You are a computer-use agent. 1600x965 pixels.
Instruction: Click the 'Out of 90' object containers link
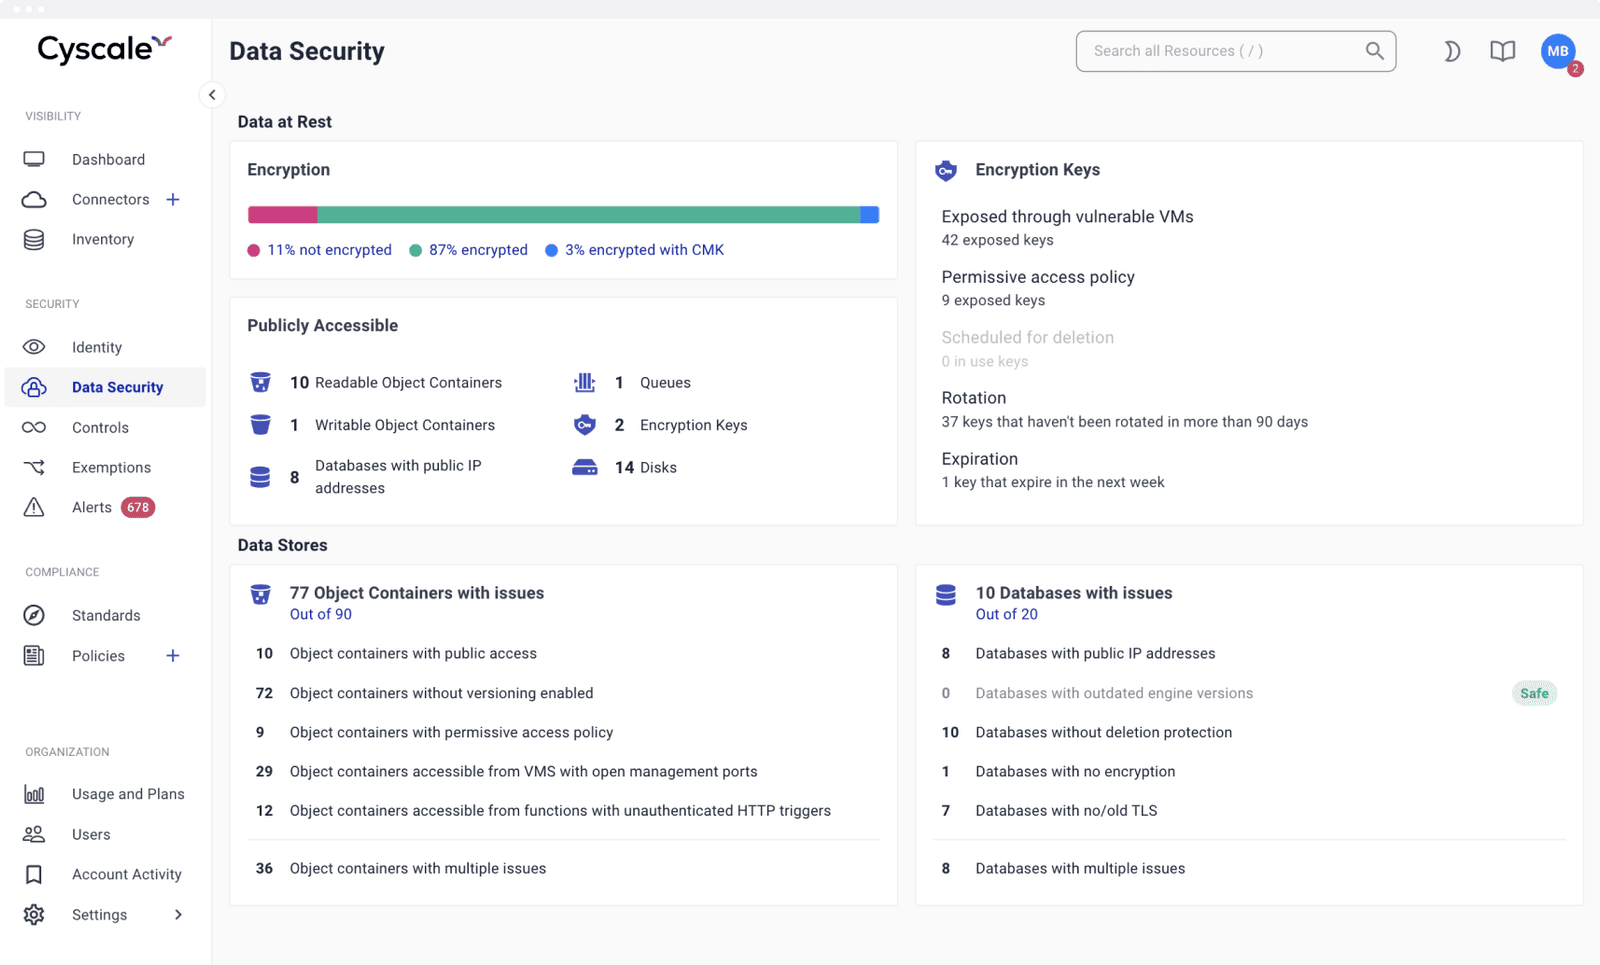pyautogui.click(x=320, y=614)
